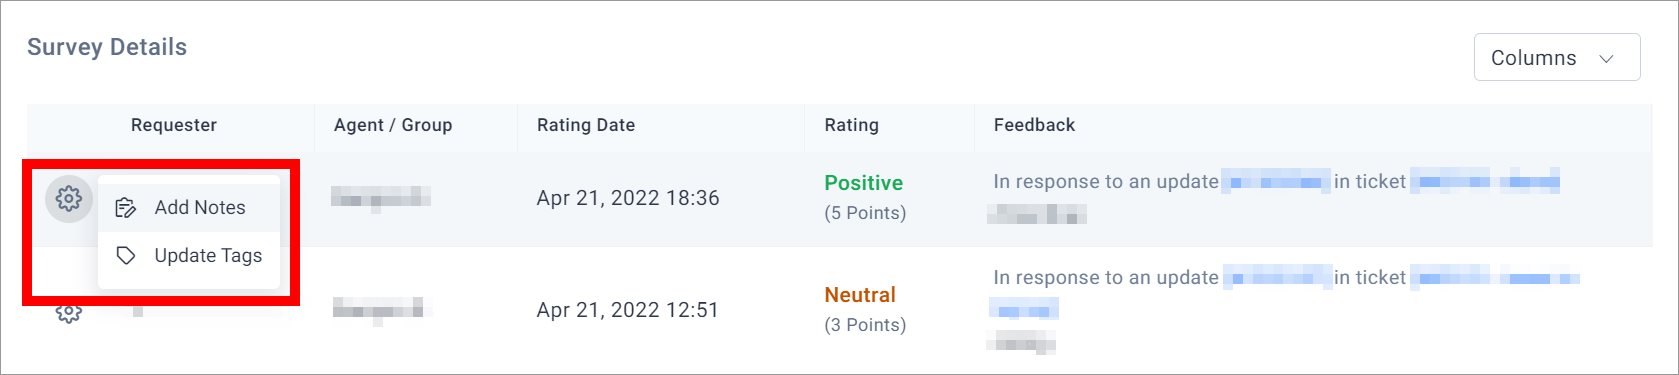The width and height of the screenshot is (1679, 375).
Task: Click the Rating column header
Action: (851, 125)
